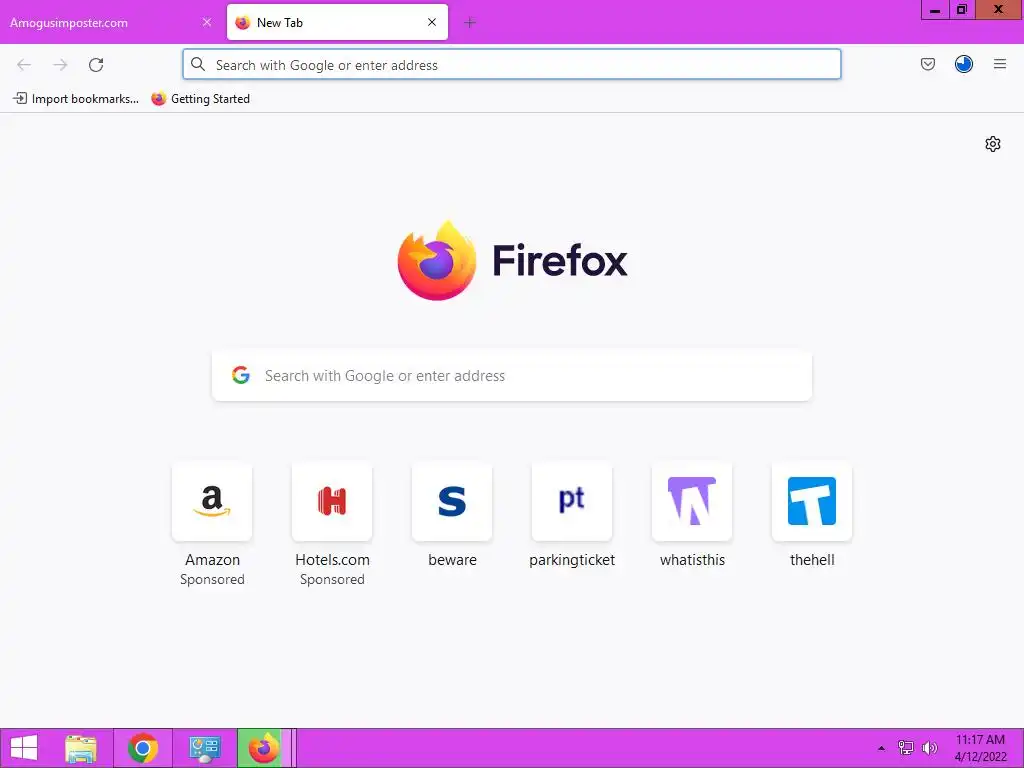
Task: Click Import bookmarks in bookmarks toolbar
Action: 76,99
